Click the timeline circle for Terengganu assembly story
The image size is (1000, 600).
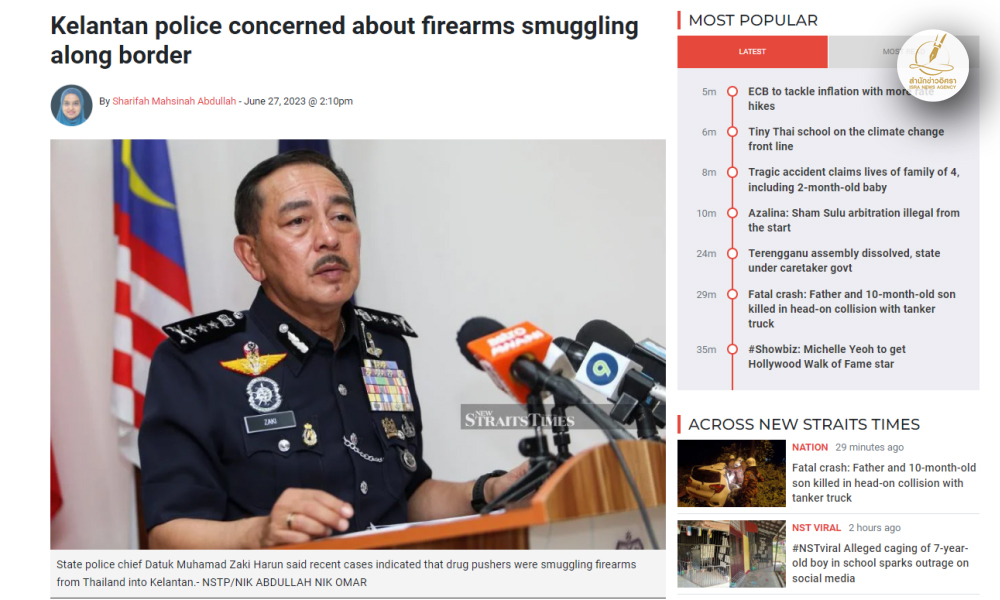coord(732,254)
